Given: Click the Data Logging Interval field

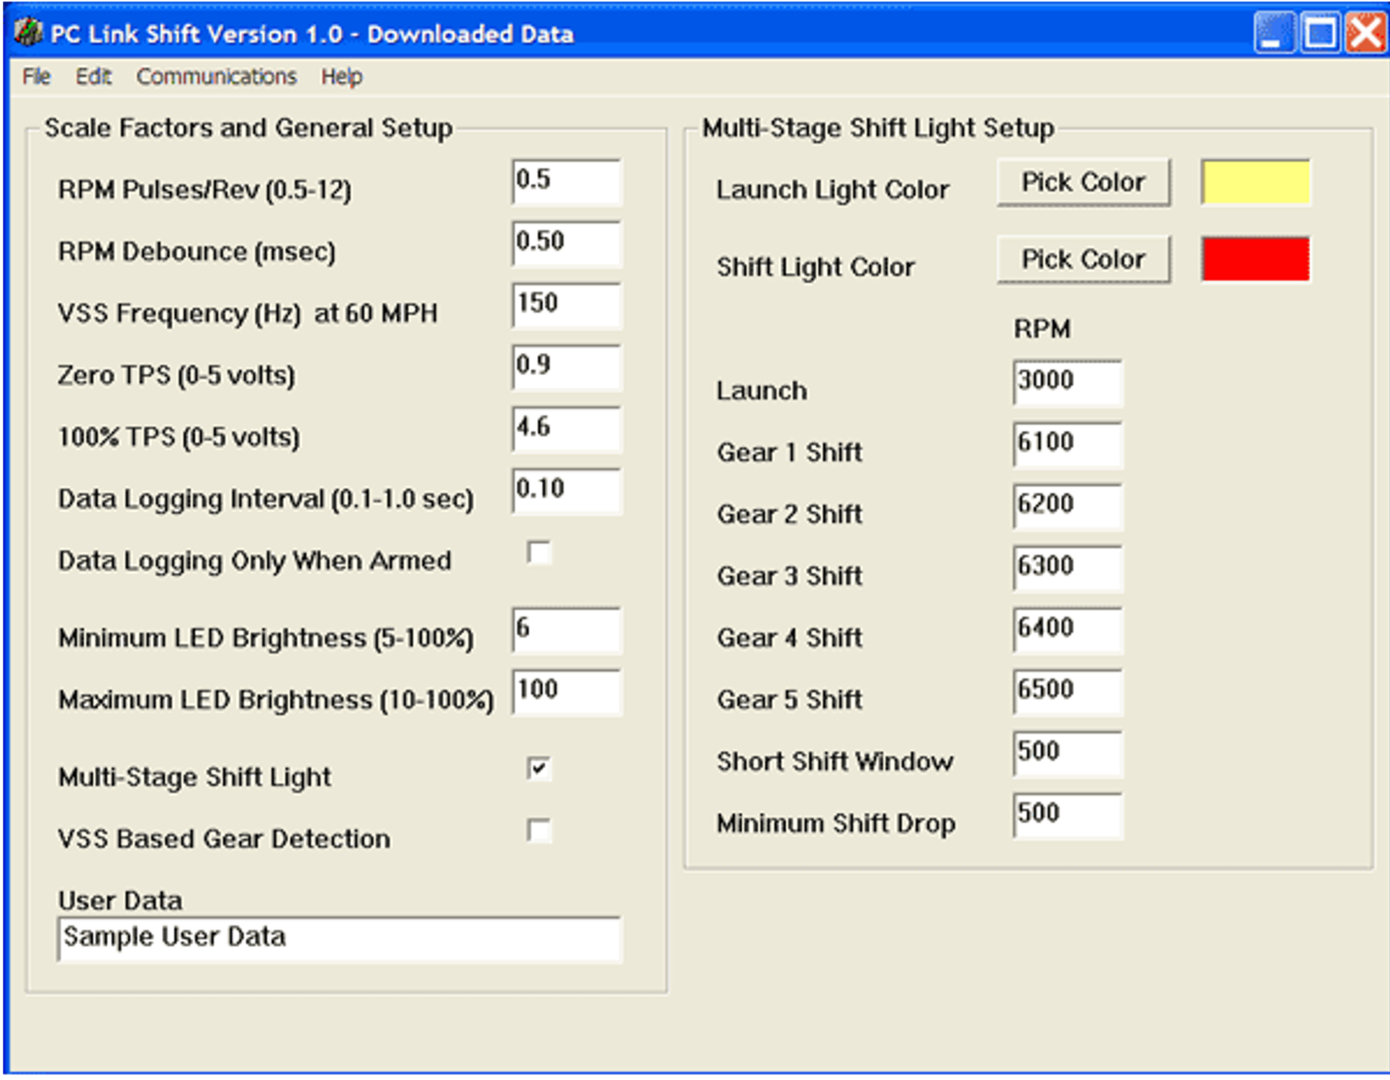Looking at the screenshot, I should pyautogui.click(x=566, y=492).
